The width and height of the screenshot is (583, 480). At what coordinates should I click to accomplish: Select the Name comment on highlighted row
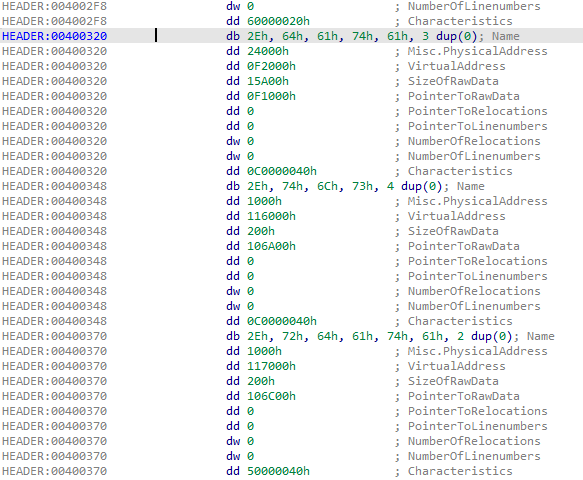[505, 36]
